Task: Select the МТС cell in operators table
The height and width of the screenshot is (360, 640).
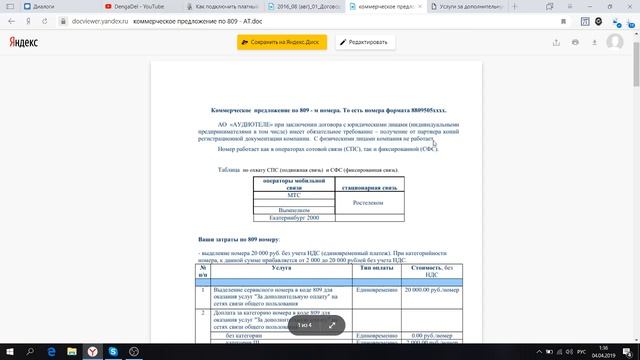Action: coord(294,195)
